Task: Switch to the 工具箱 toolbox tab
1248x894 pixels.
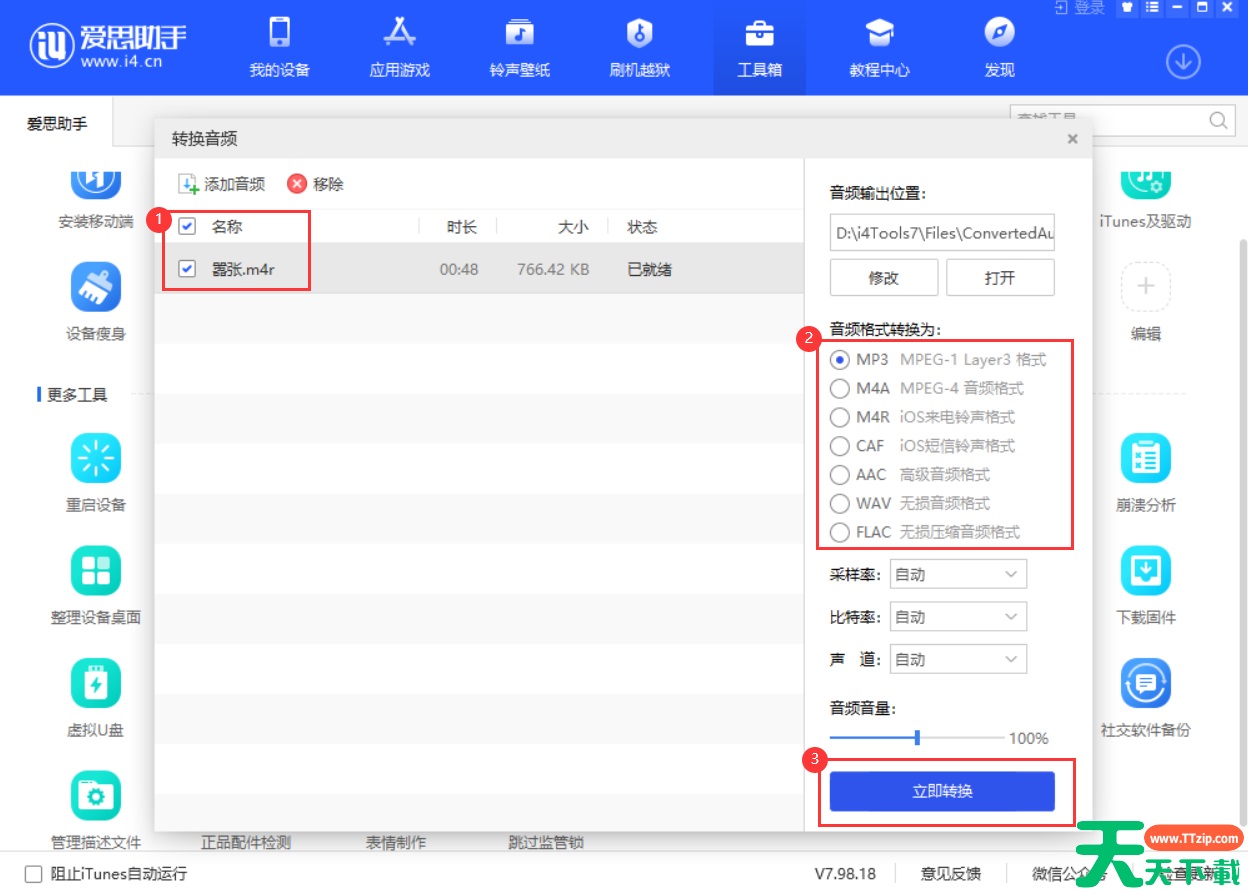Action: [759, 47]
